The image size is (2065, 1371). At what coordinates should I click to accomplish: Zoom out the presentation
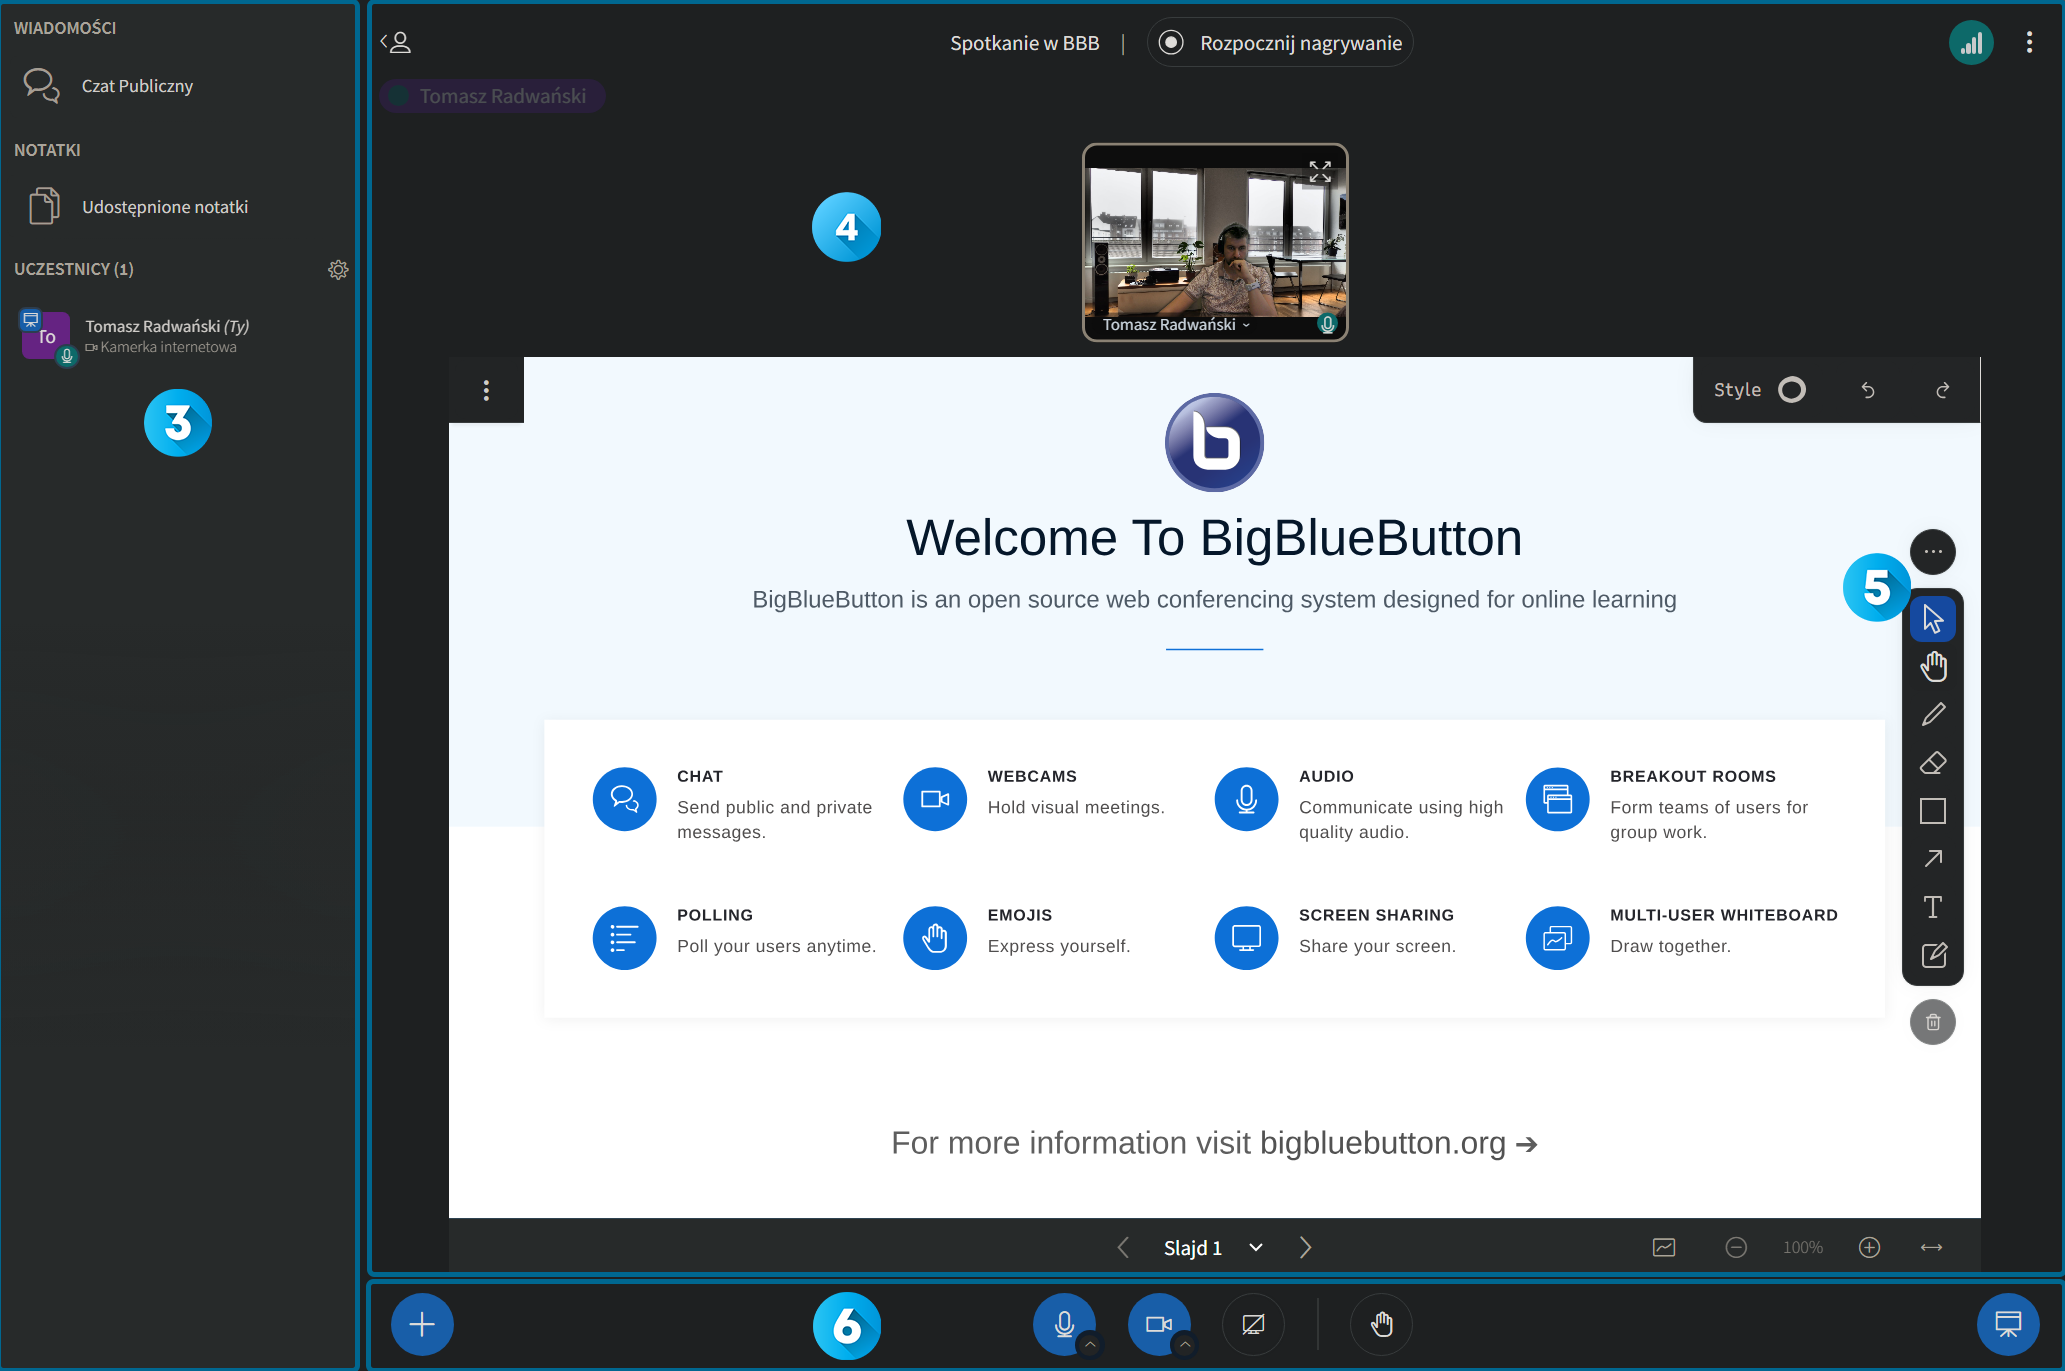[x=1736, y=1247]
